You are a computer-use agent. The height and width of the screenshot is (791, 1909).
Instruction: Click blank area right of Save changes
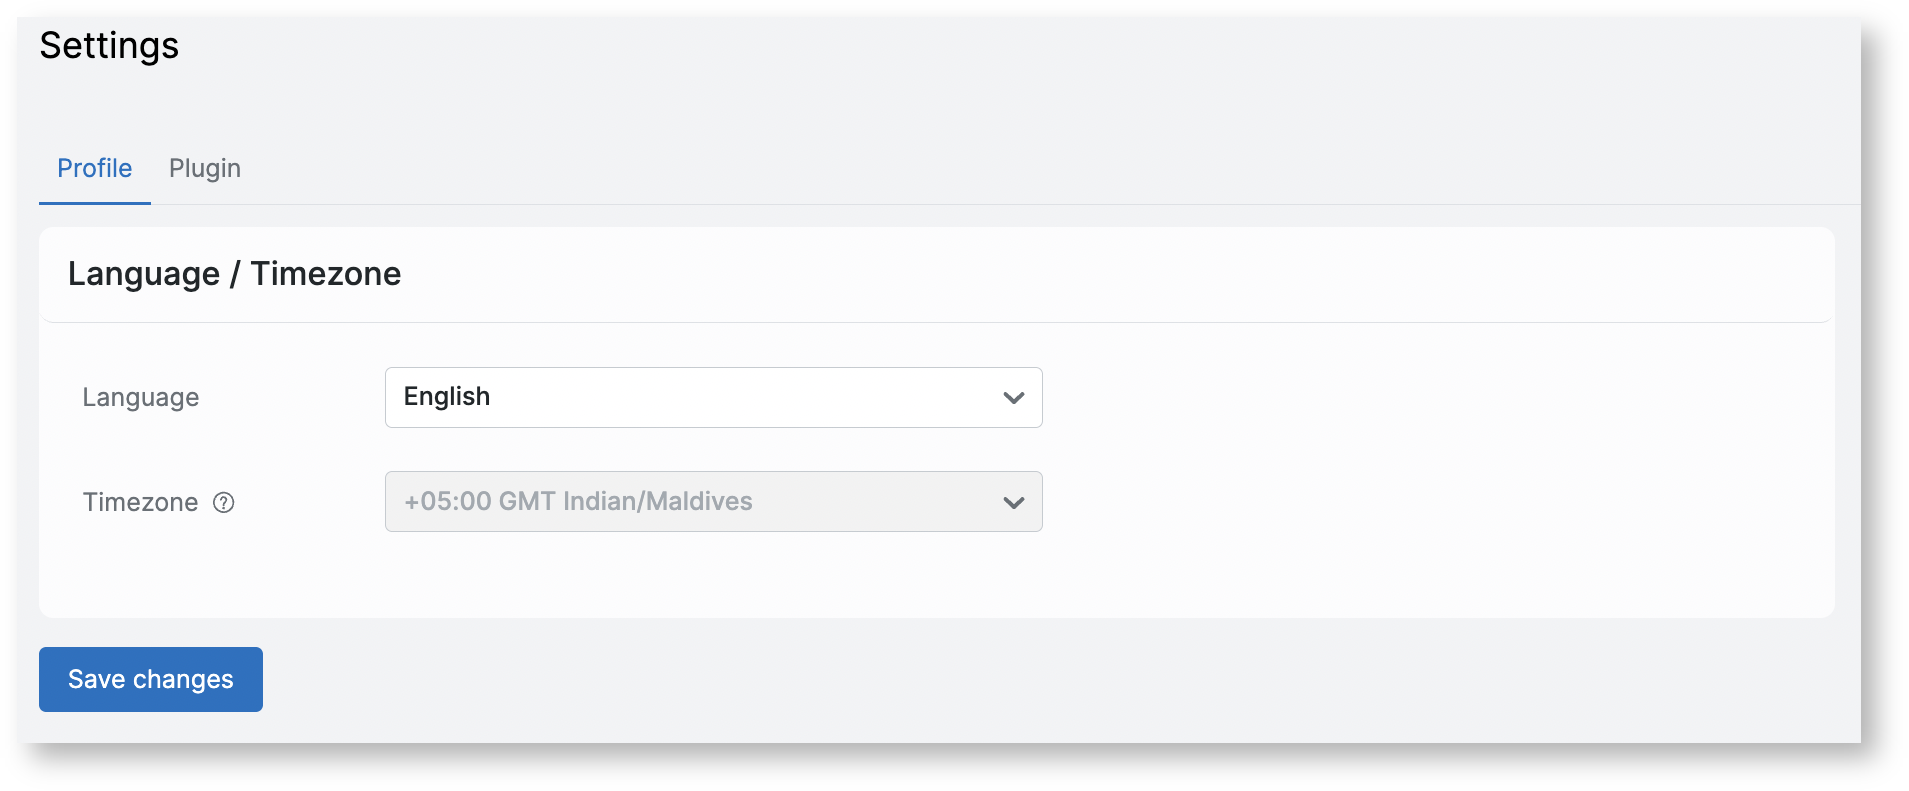point(900,680)
